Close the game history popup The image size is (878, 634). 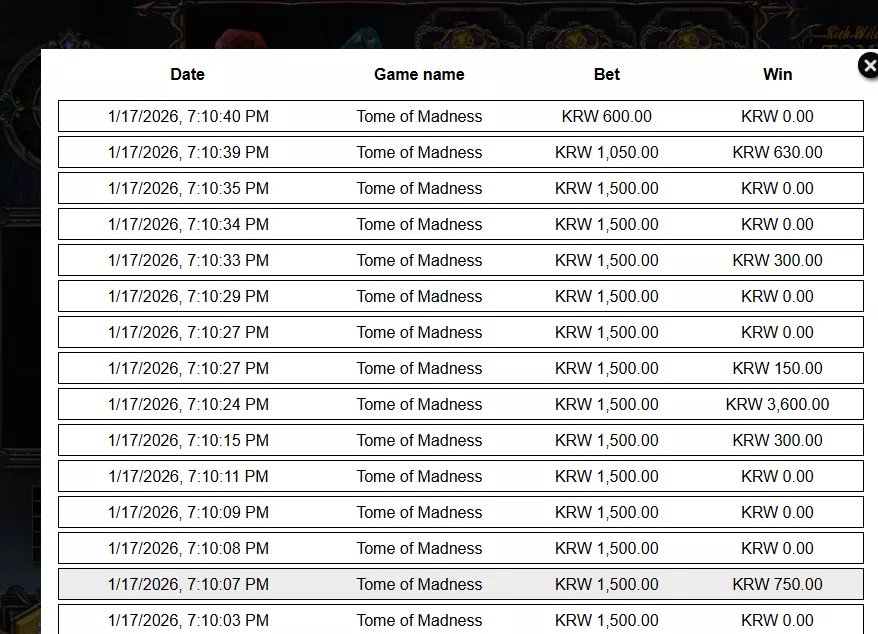pyautogui.click(x=868, y=66)
